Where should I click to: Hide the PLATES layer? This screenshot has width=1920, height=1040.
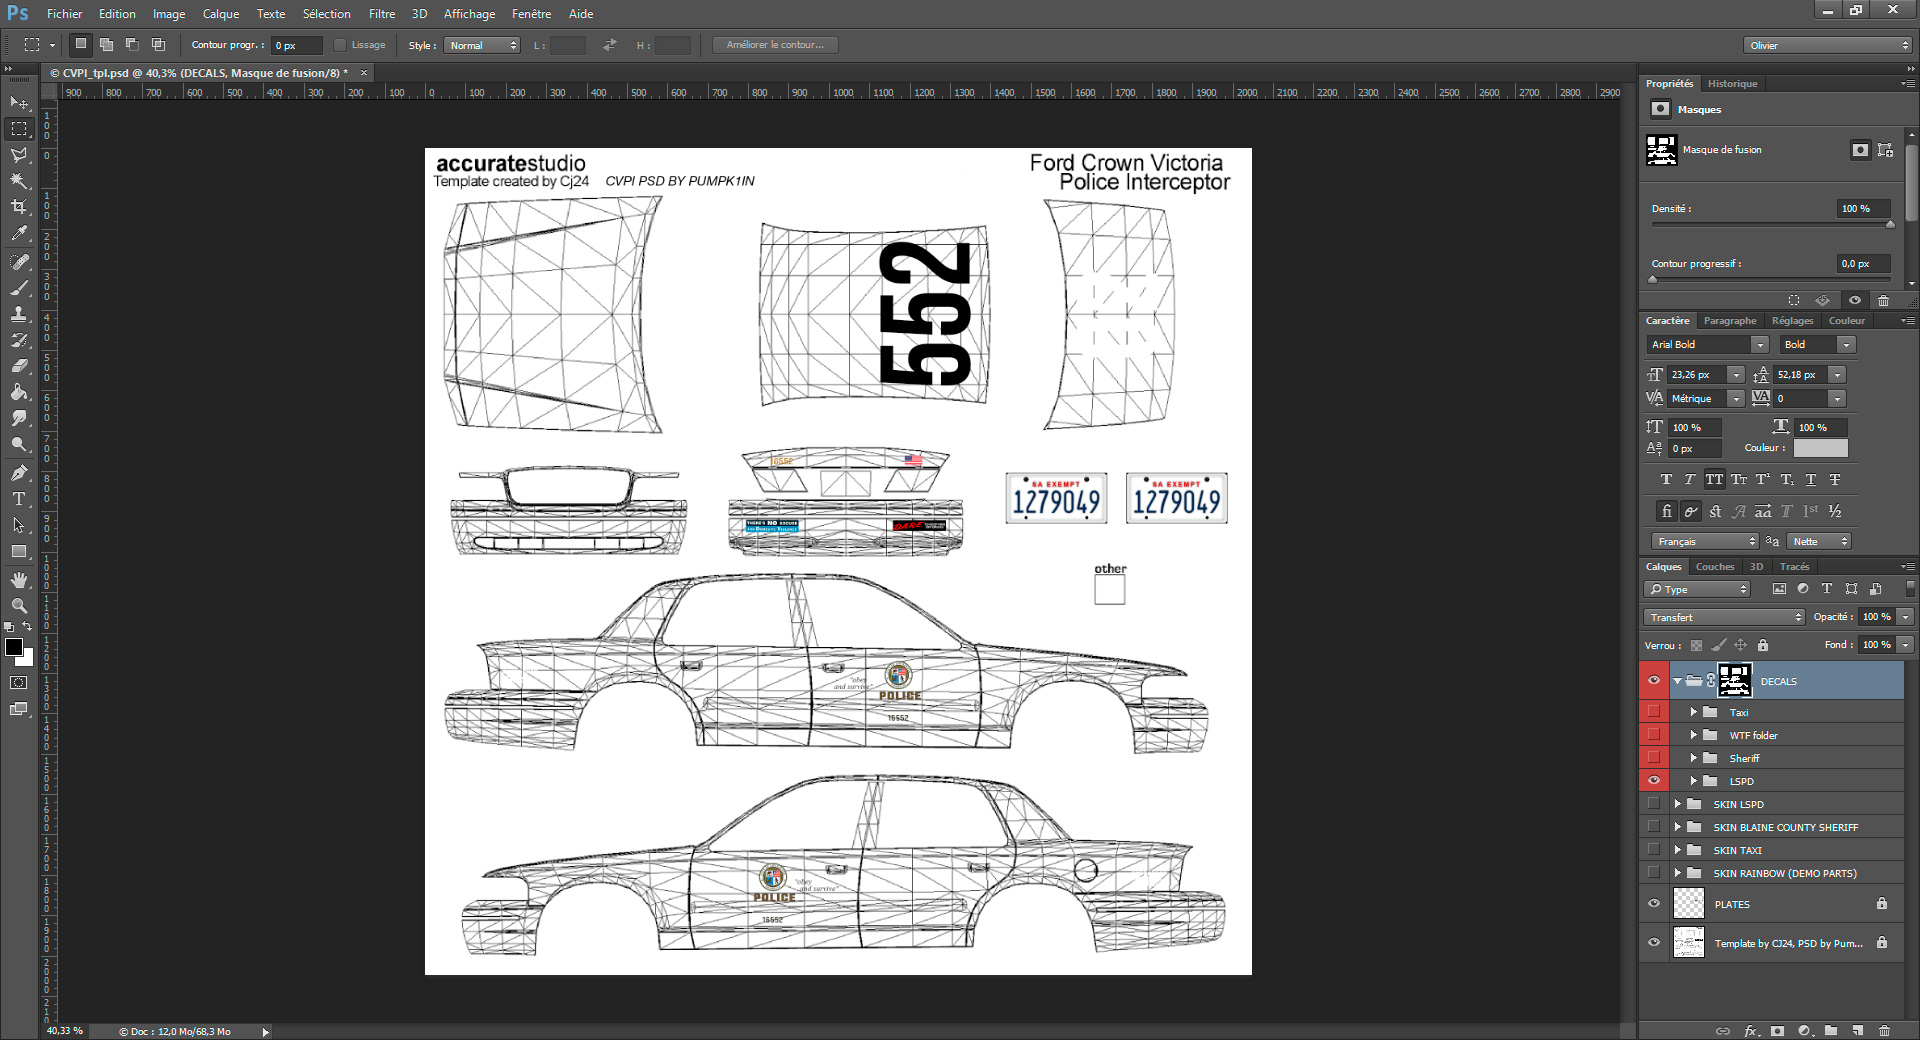pos(1653,904)
